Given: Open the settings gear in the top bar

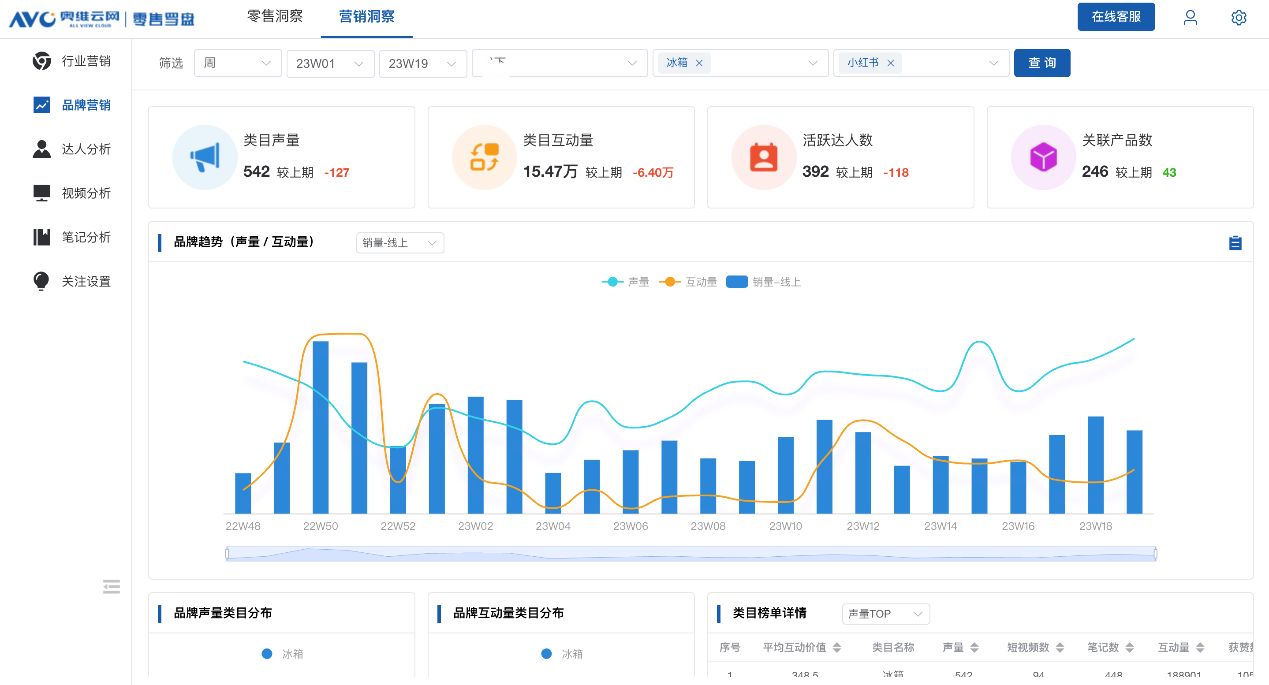Looking at the screenshot, I should tap(1238, 17).
